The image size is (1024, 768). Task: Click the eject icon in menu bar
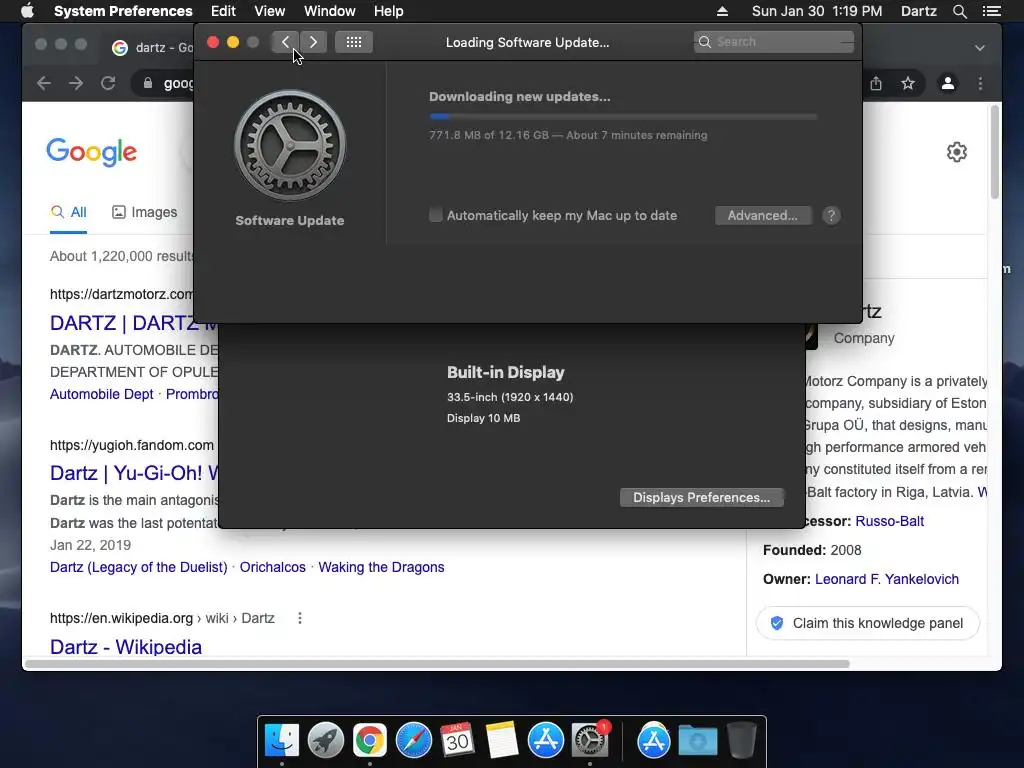click(x=722, y=11)
